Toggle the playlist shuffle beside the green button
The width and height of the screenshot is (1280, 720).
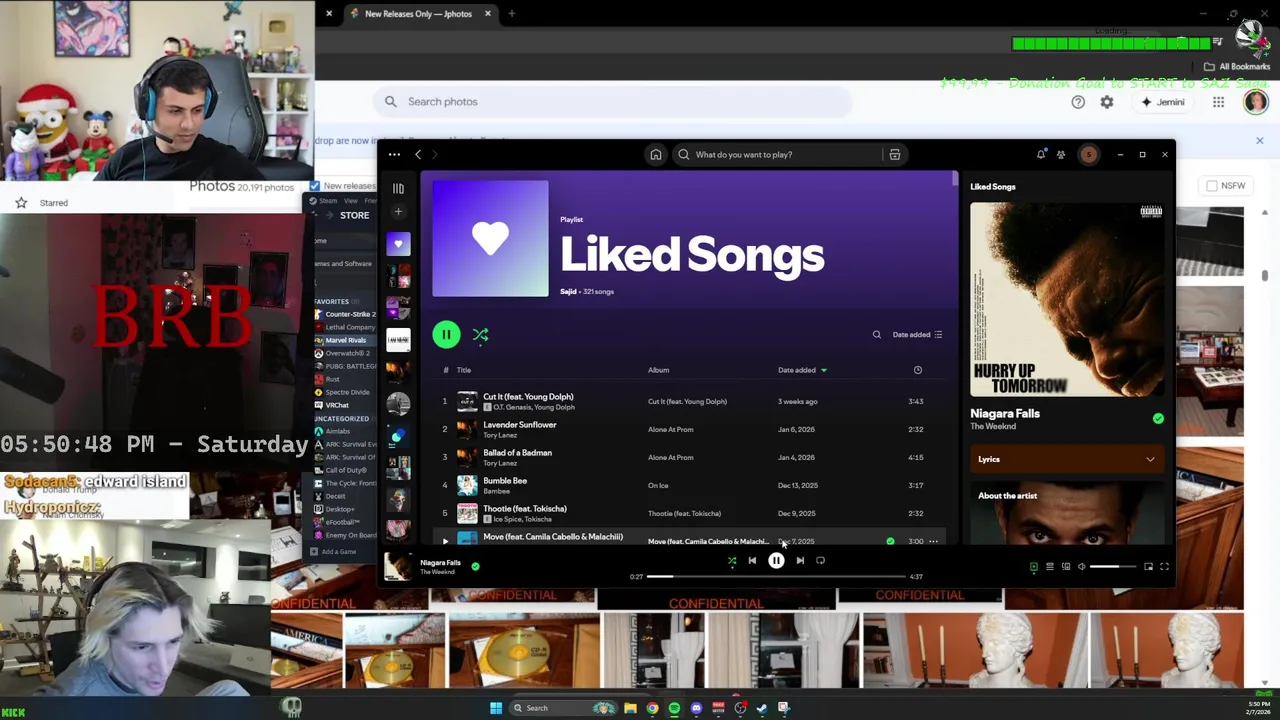pyautogui.click(x=480, y=335)
